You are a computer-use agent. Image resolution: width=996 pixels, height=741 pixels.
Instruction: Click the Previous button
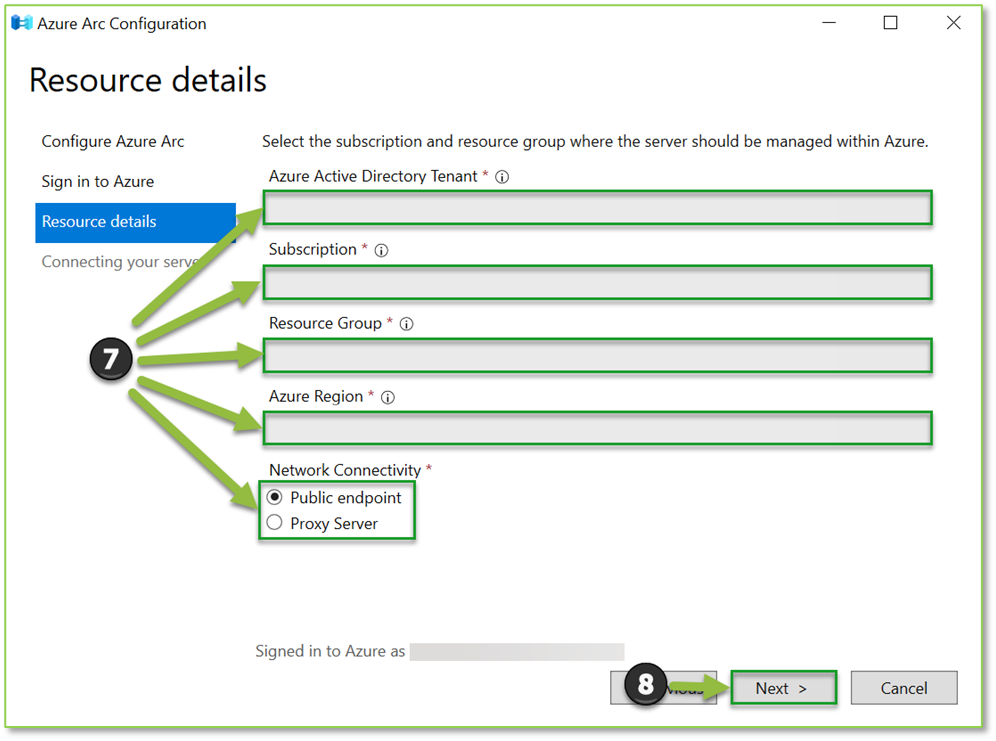click(x=663, y=688)
